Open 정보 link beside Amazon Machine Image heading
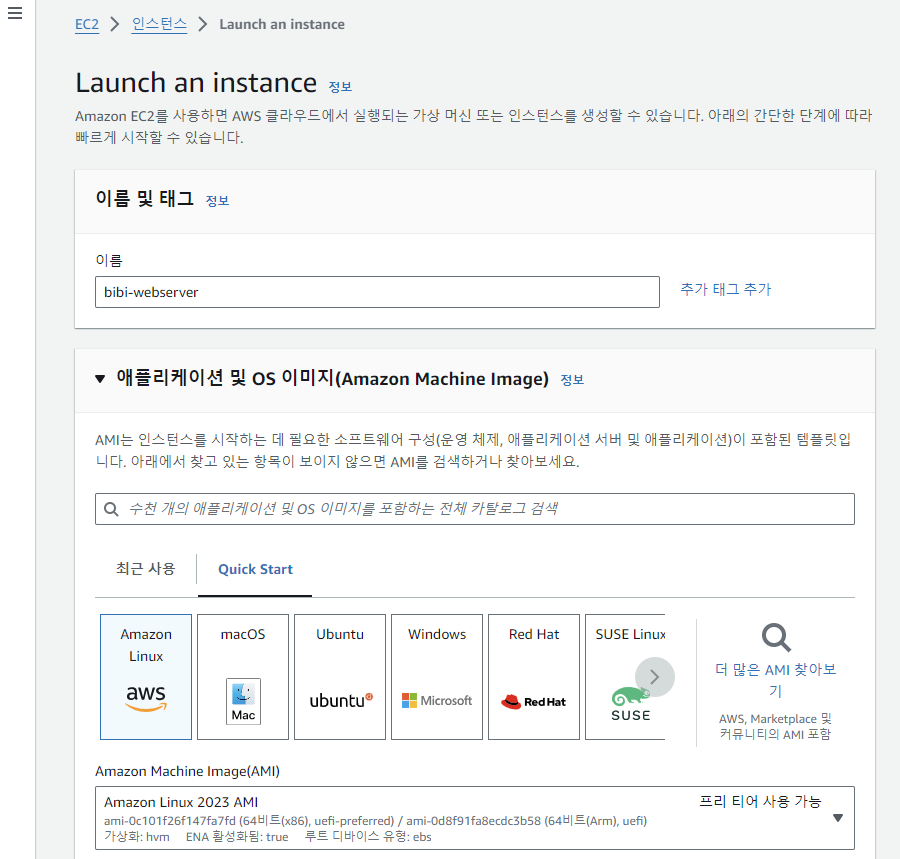Screen dimensions: 900x859 pos(572,380)
